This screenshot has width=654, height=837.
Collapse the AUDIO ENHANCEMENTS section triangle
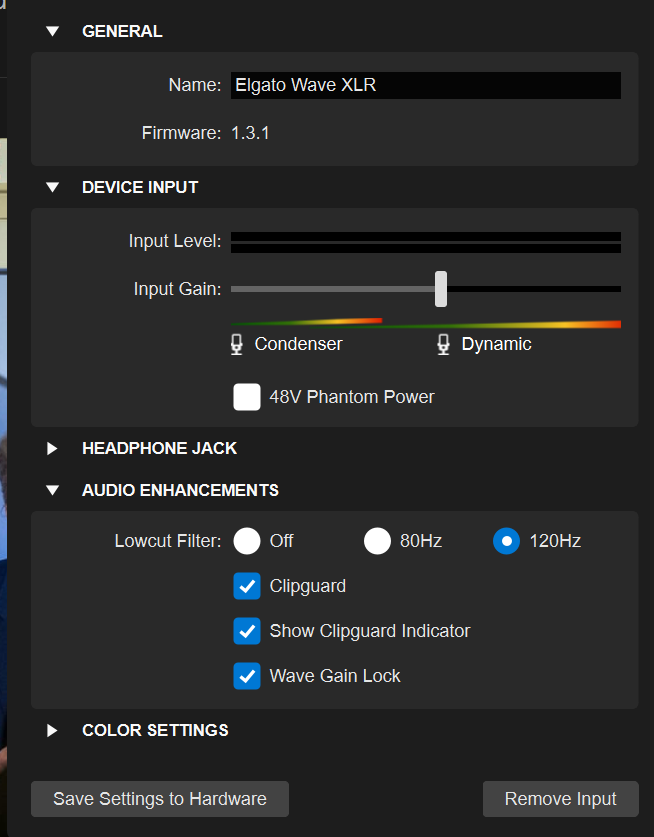point(52,490)
